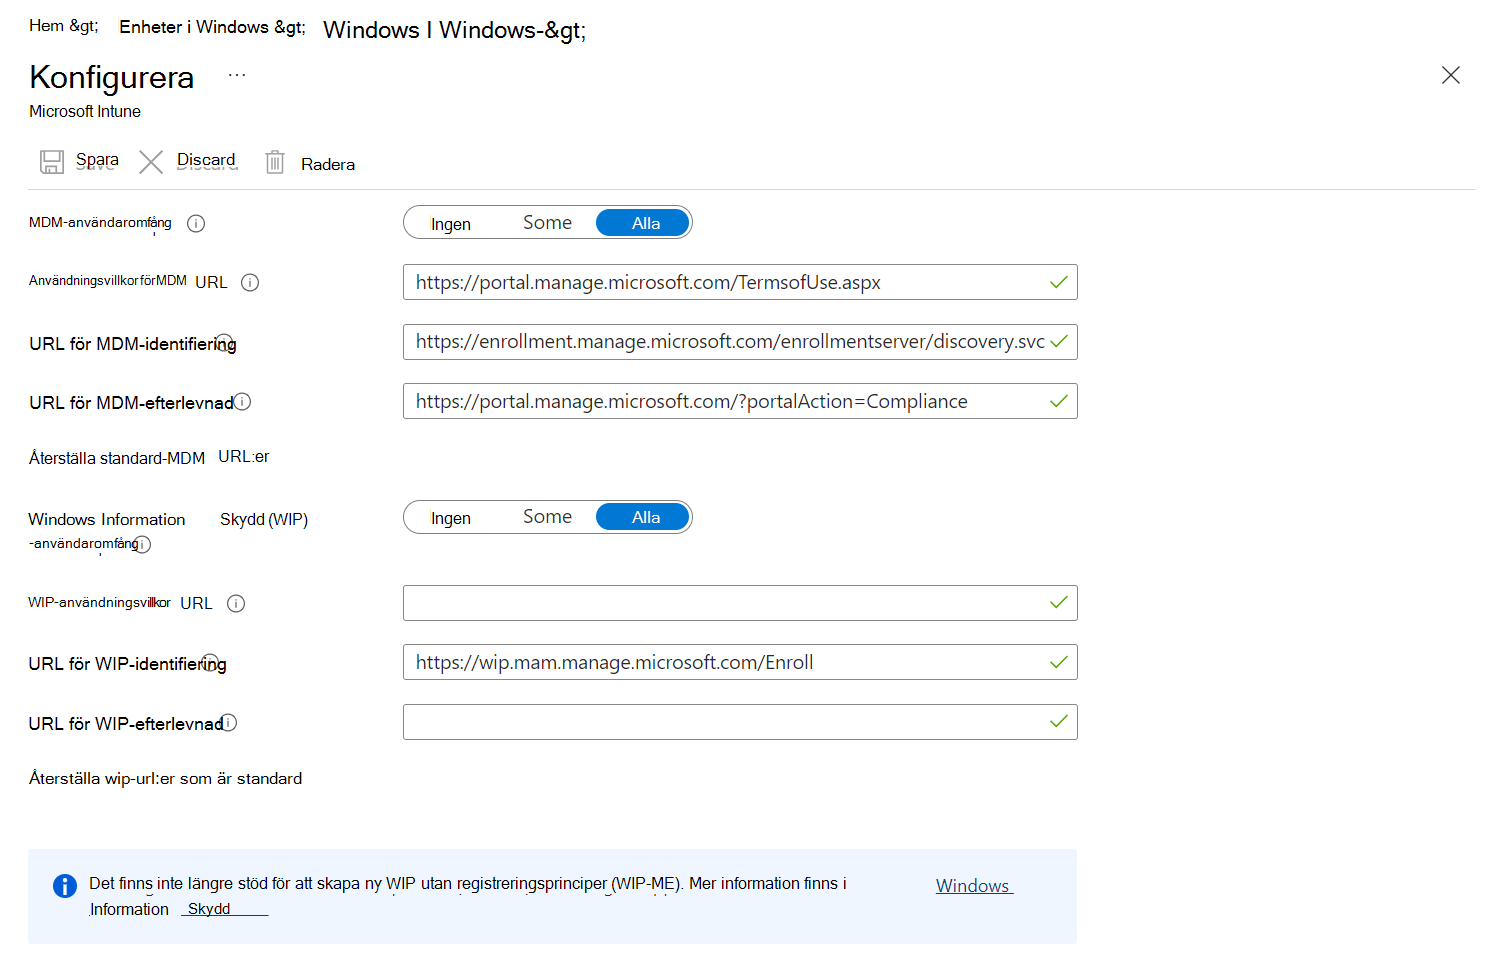Click the empty WIP-användningsvillkor URL field

click(740, 603)
